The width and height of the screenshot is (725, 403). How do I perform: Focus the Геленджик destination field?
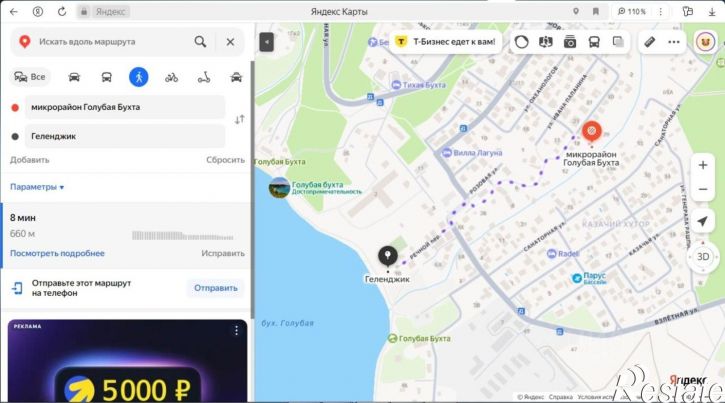(125, 136)
